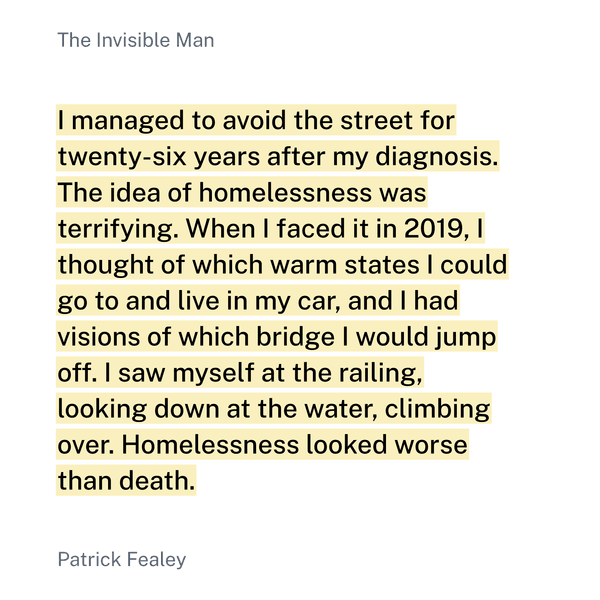
Task: Select the line The idea of homelessness was
Action: [x=242, y=192]
